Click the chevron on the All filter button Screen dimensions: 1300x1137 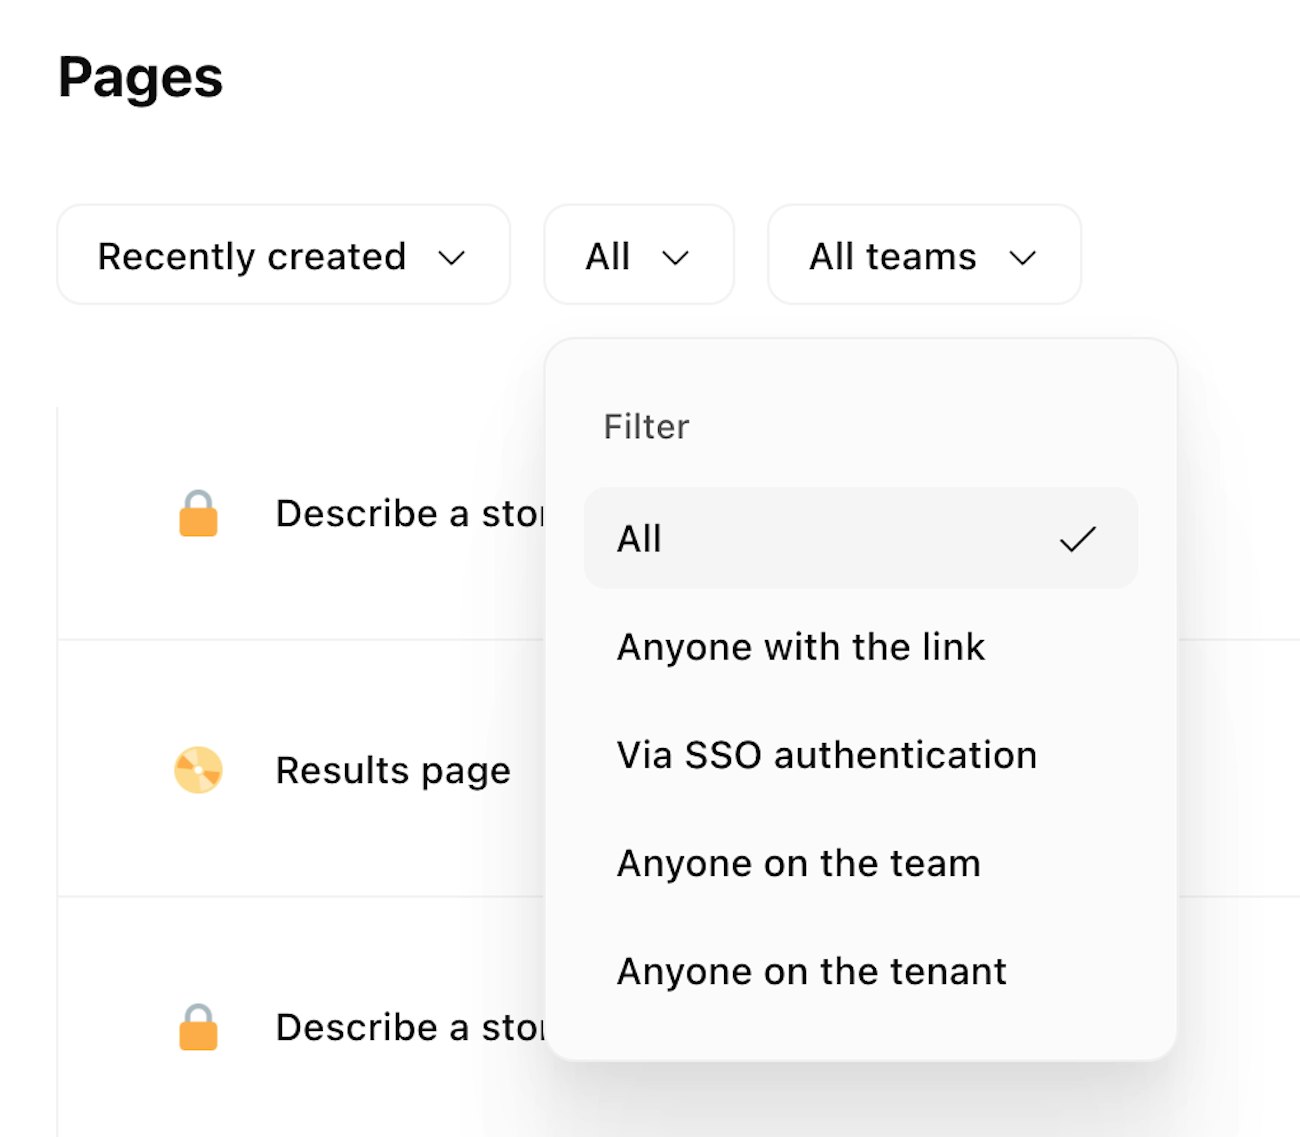(676, 258)
